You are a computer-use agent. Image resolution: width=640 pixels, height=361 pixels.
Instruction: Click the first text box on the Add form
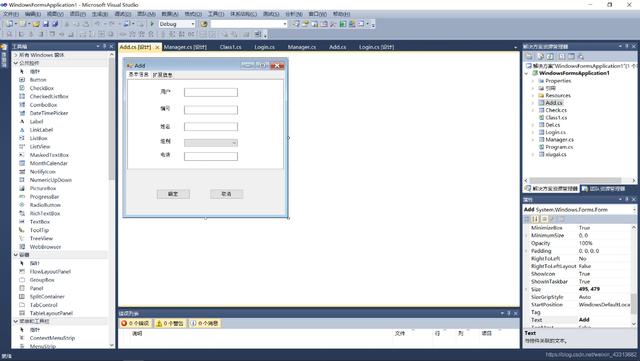211,92
